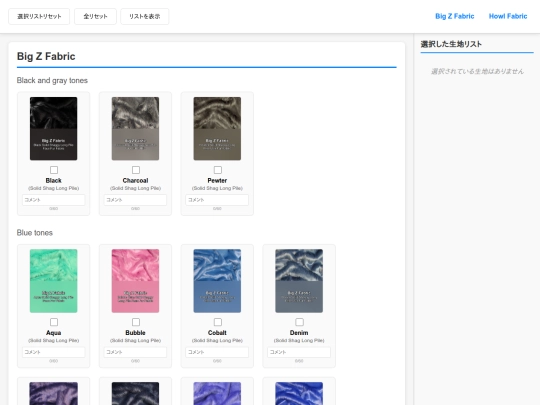This screenshot has width=540, height=405.
Task: Click the Denim fabric name label
Action: coord(299,333)
